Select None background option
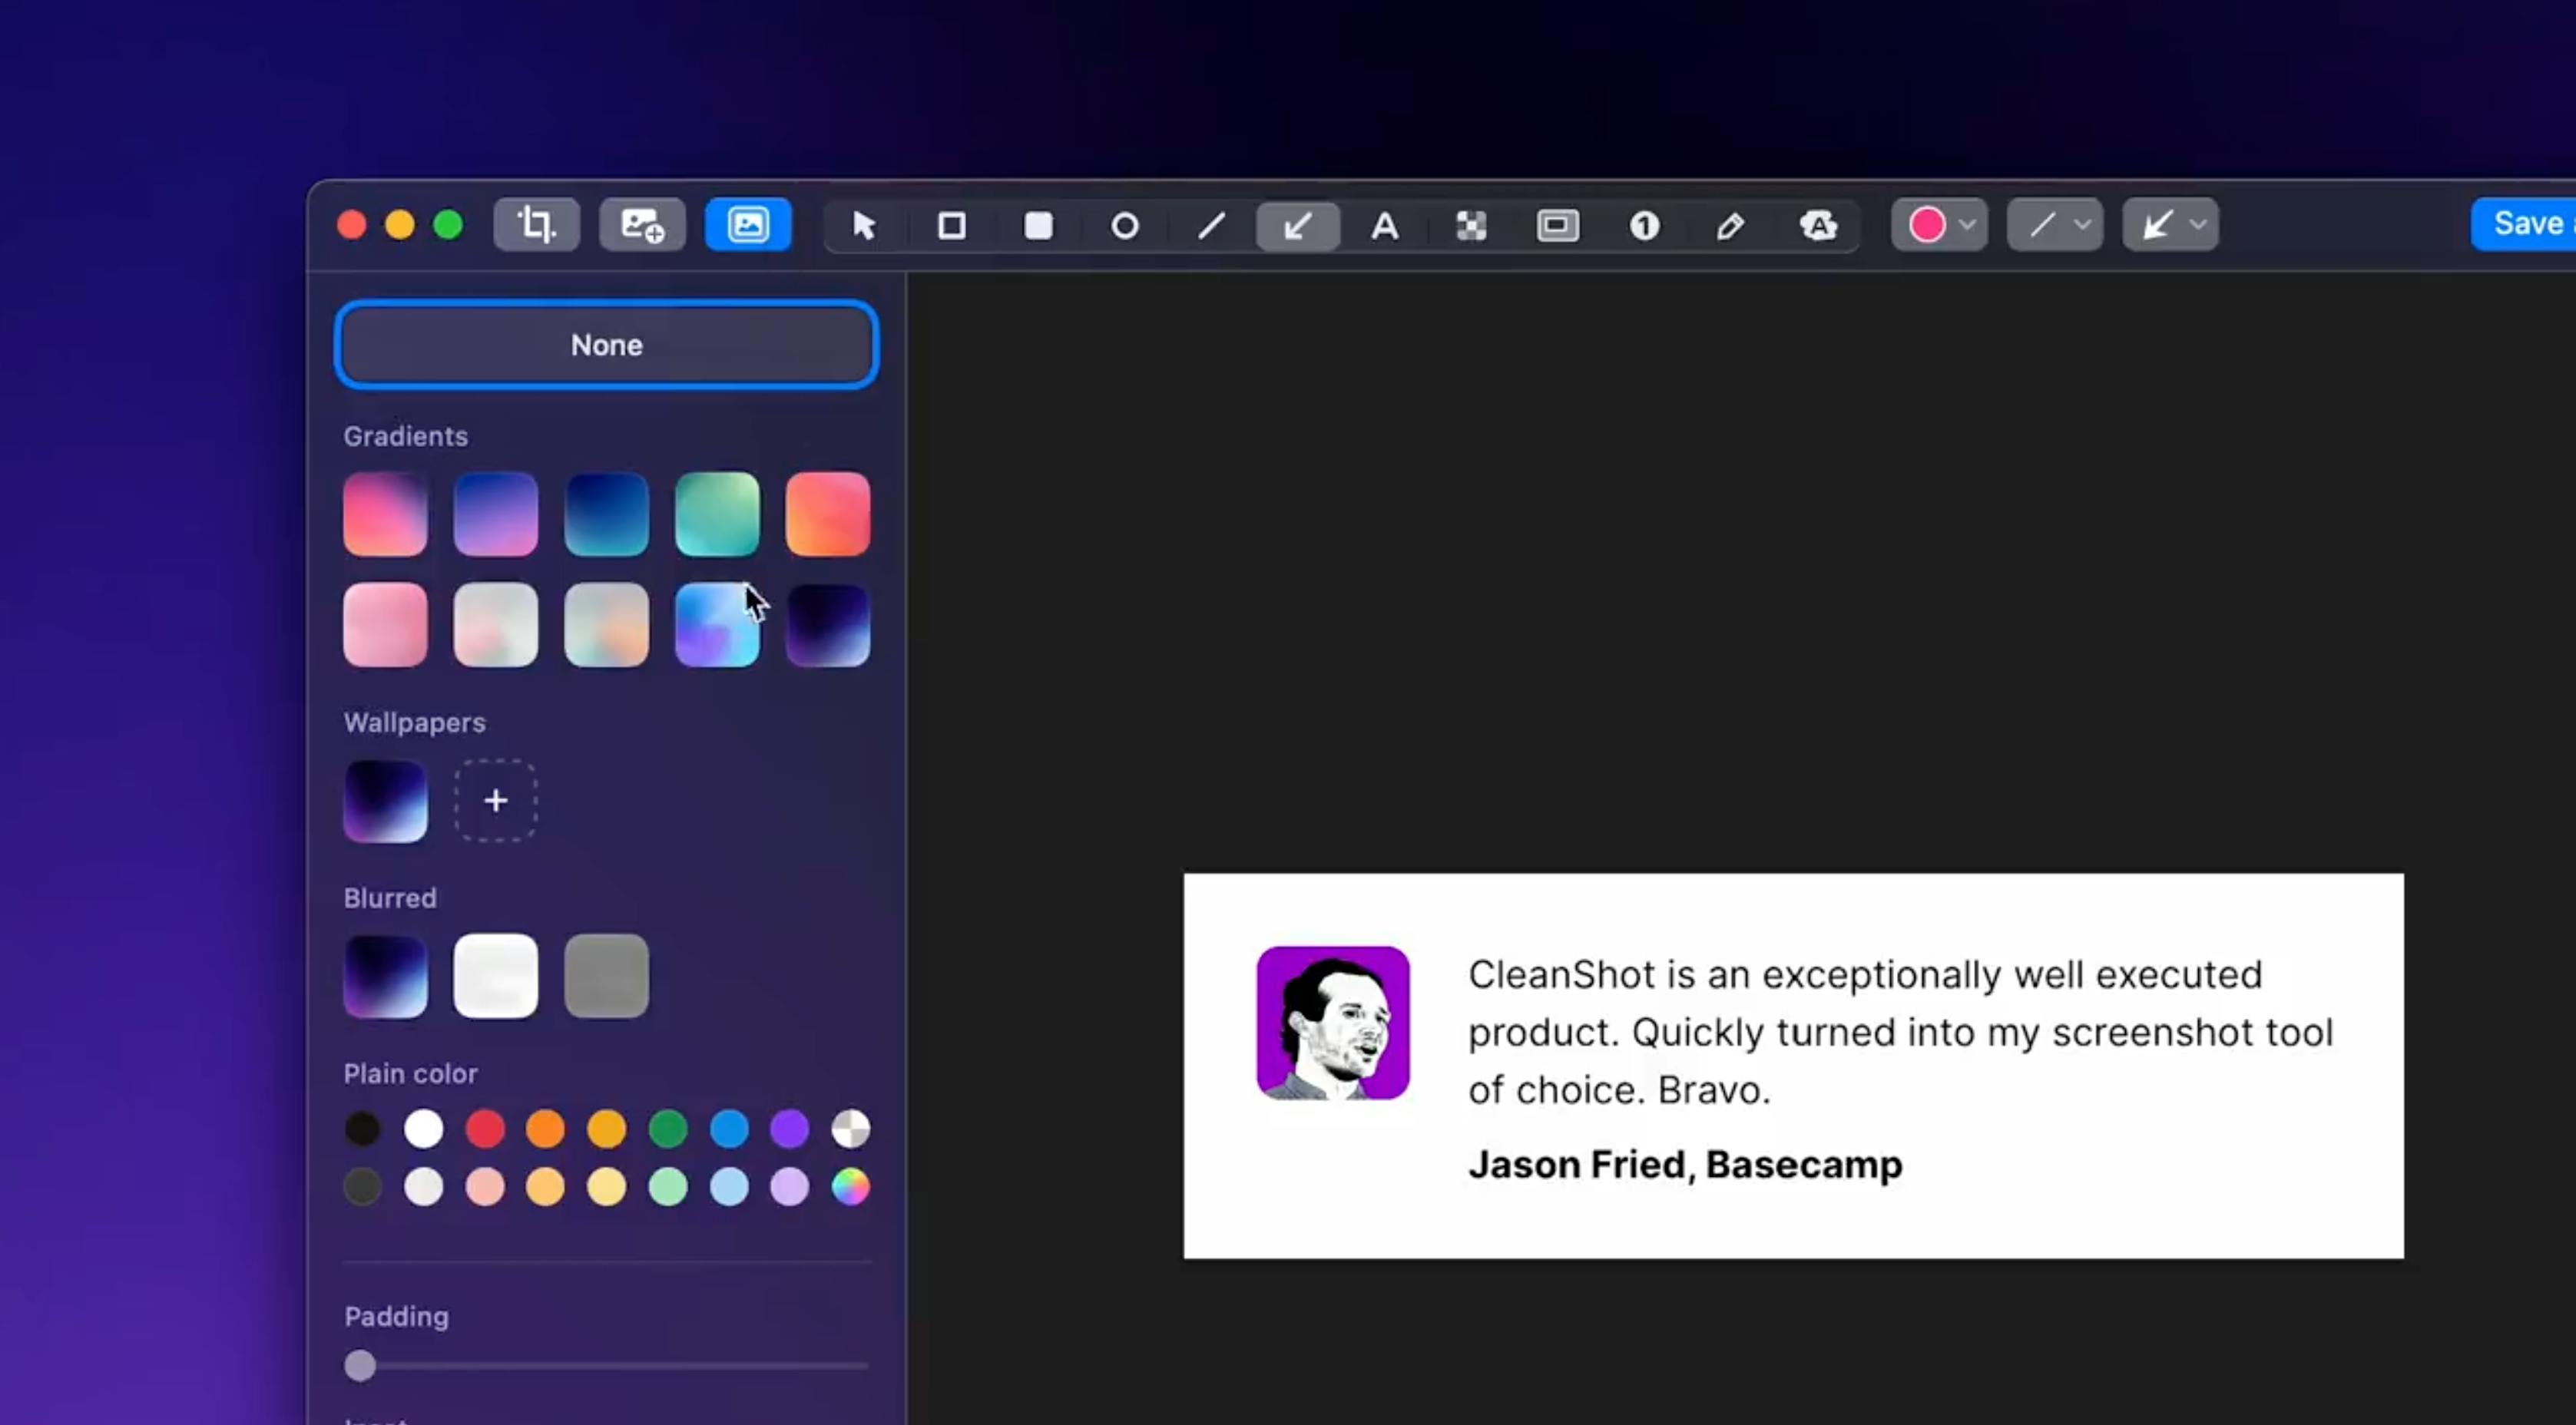The height and width of the screenshot is (1425, 2576). point(607,345)
